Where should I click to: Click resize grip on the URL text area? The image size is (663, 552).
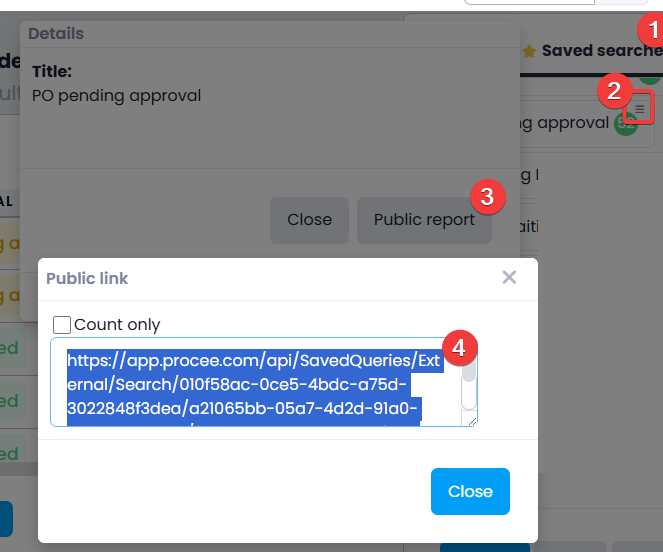(468, 419)
